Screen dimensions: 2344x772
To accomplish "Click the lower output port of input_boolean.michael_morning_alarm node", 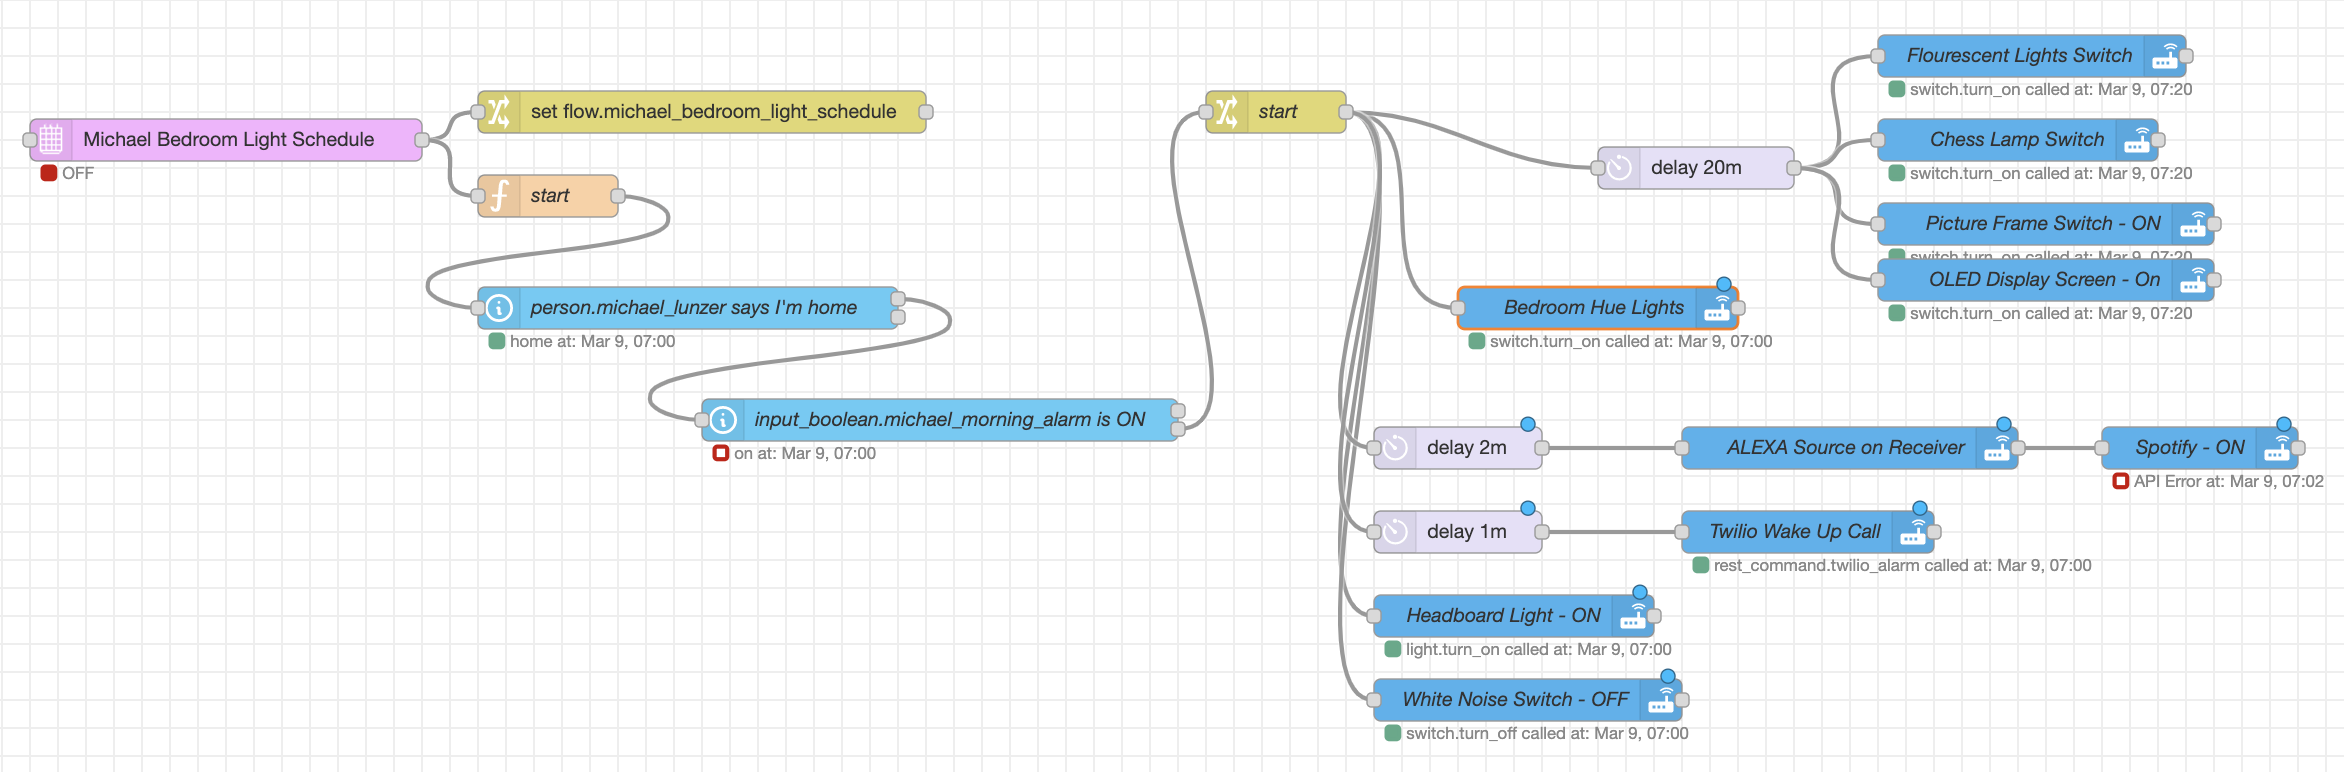I will (1178, 429).
